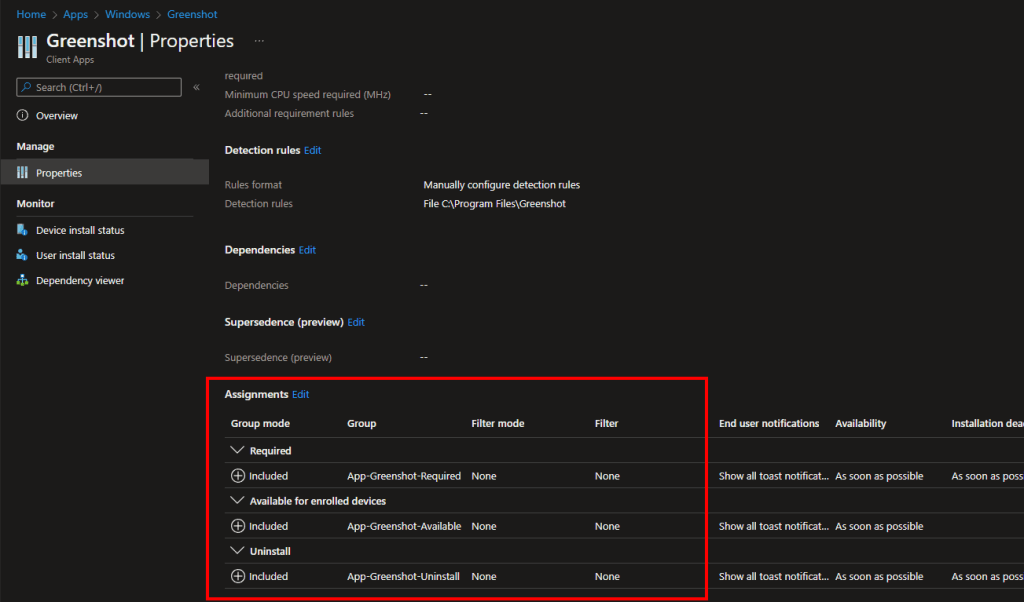This screenshot has height=602, width=1024.
Task: Click the User install status icon
Action: coord(23,255)
